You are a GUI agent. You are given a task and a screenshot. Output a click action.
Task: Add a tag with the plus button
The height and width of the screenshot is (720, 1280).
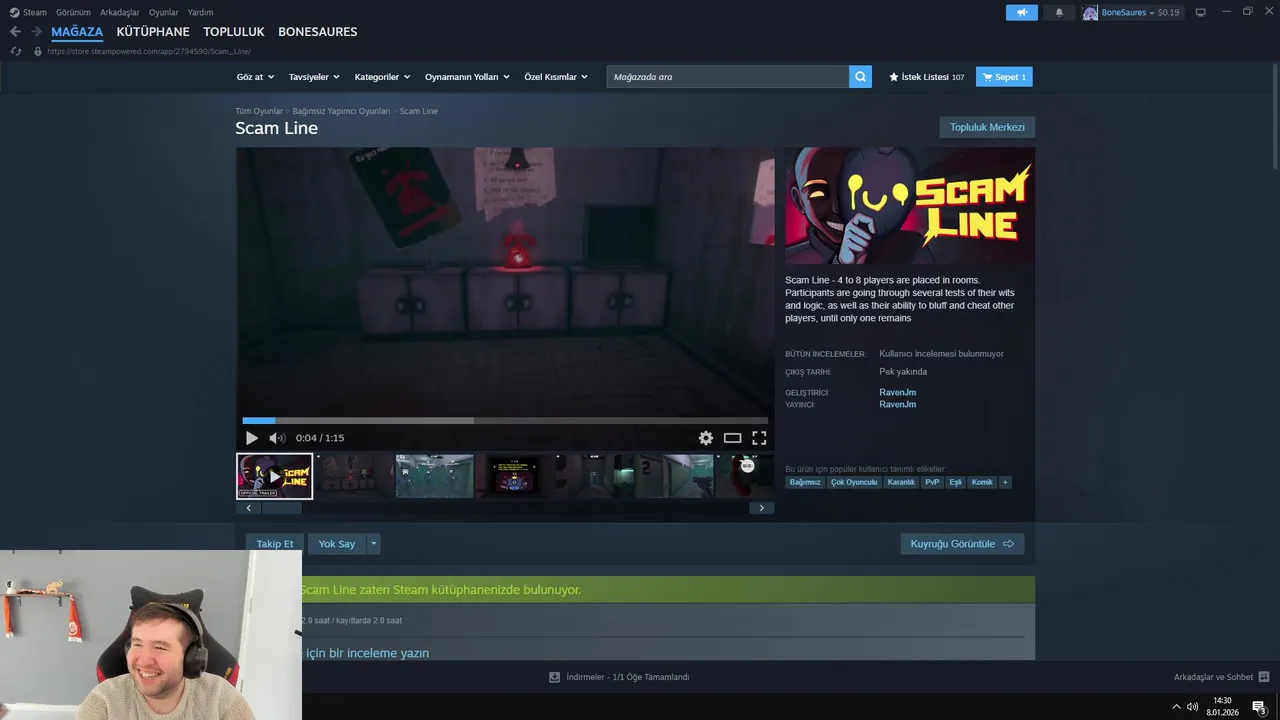[1005, 482]
